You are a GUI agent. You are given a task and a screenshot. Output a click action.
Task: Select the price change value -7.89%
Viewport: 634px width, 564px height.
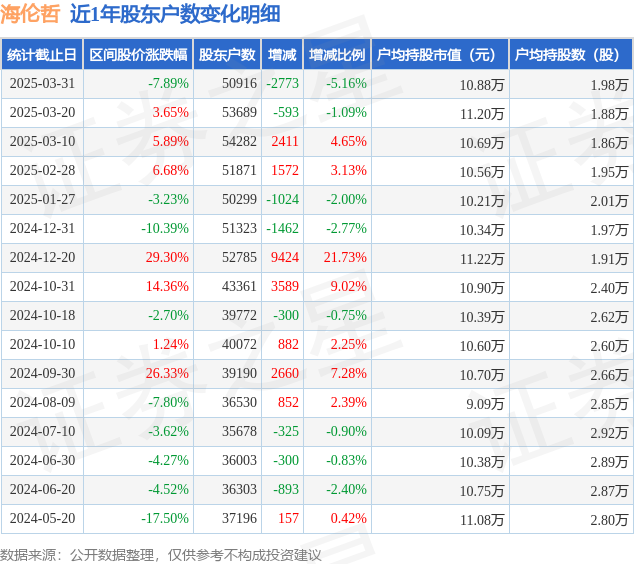(x=169, y=84)
